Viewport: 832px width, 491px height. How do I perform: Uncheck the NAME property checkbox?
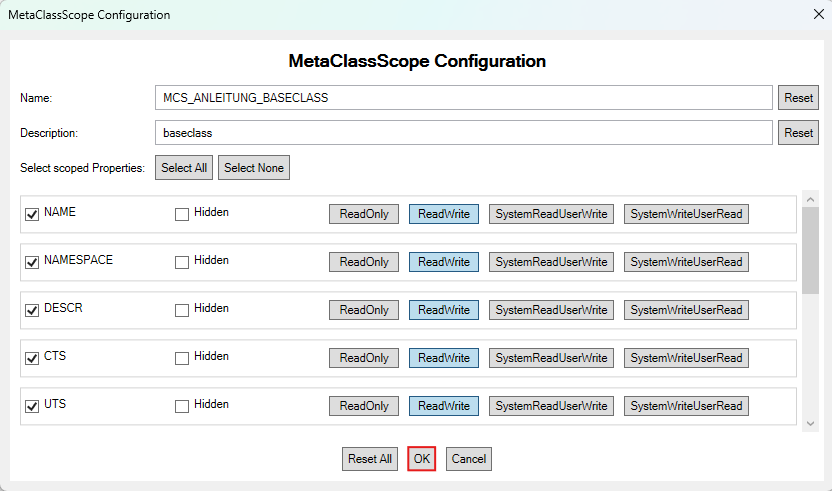coord(32,214)
